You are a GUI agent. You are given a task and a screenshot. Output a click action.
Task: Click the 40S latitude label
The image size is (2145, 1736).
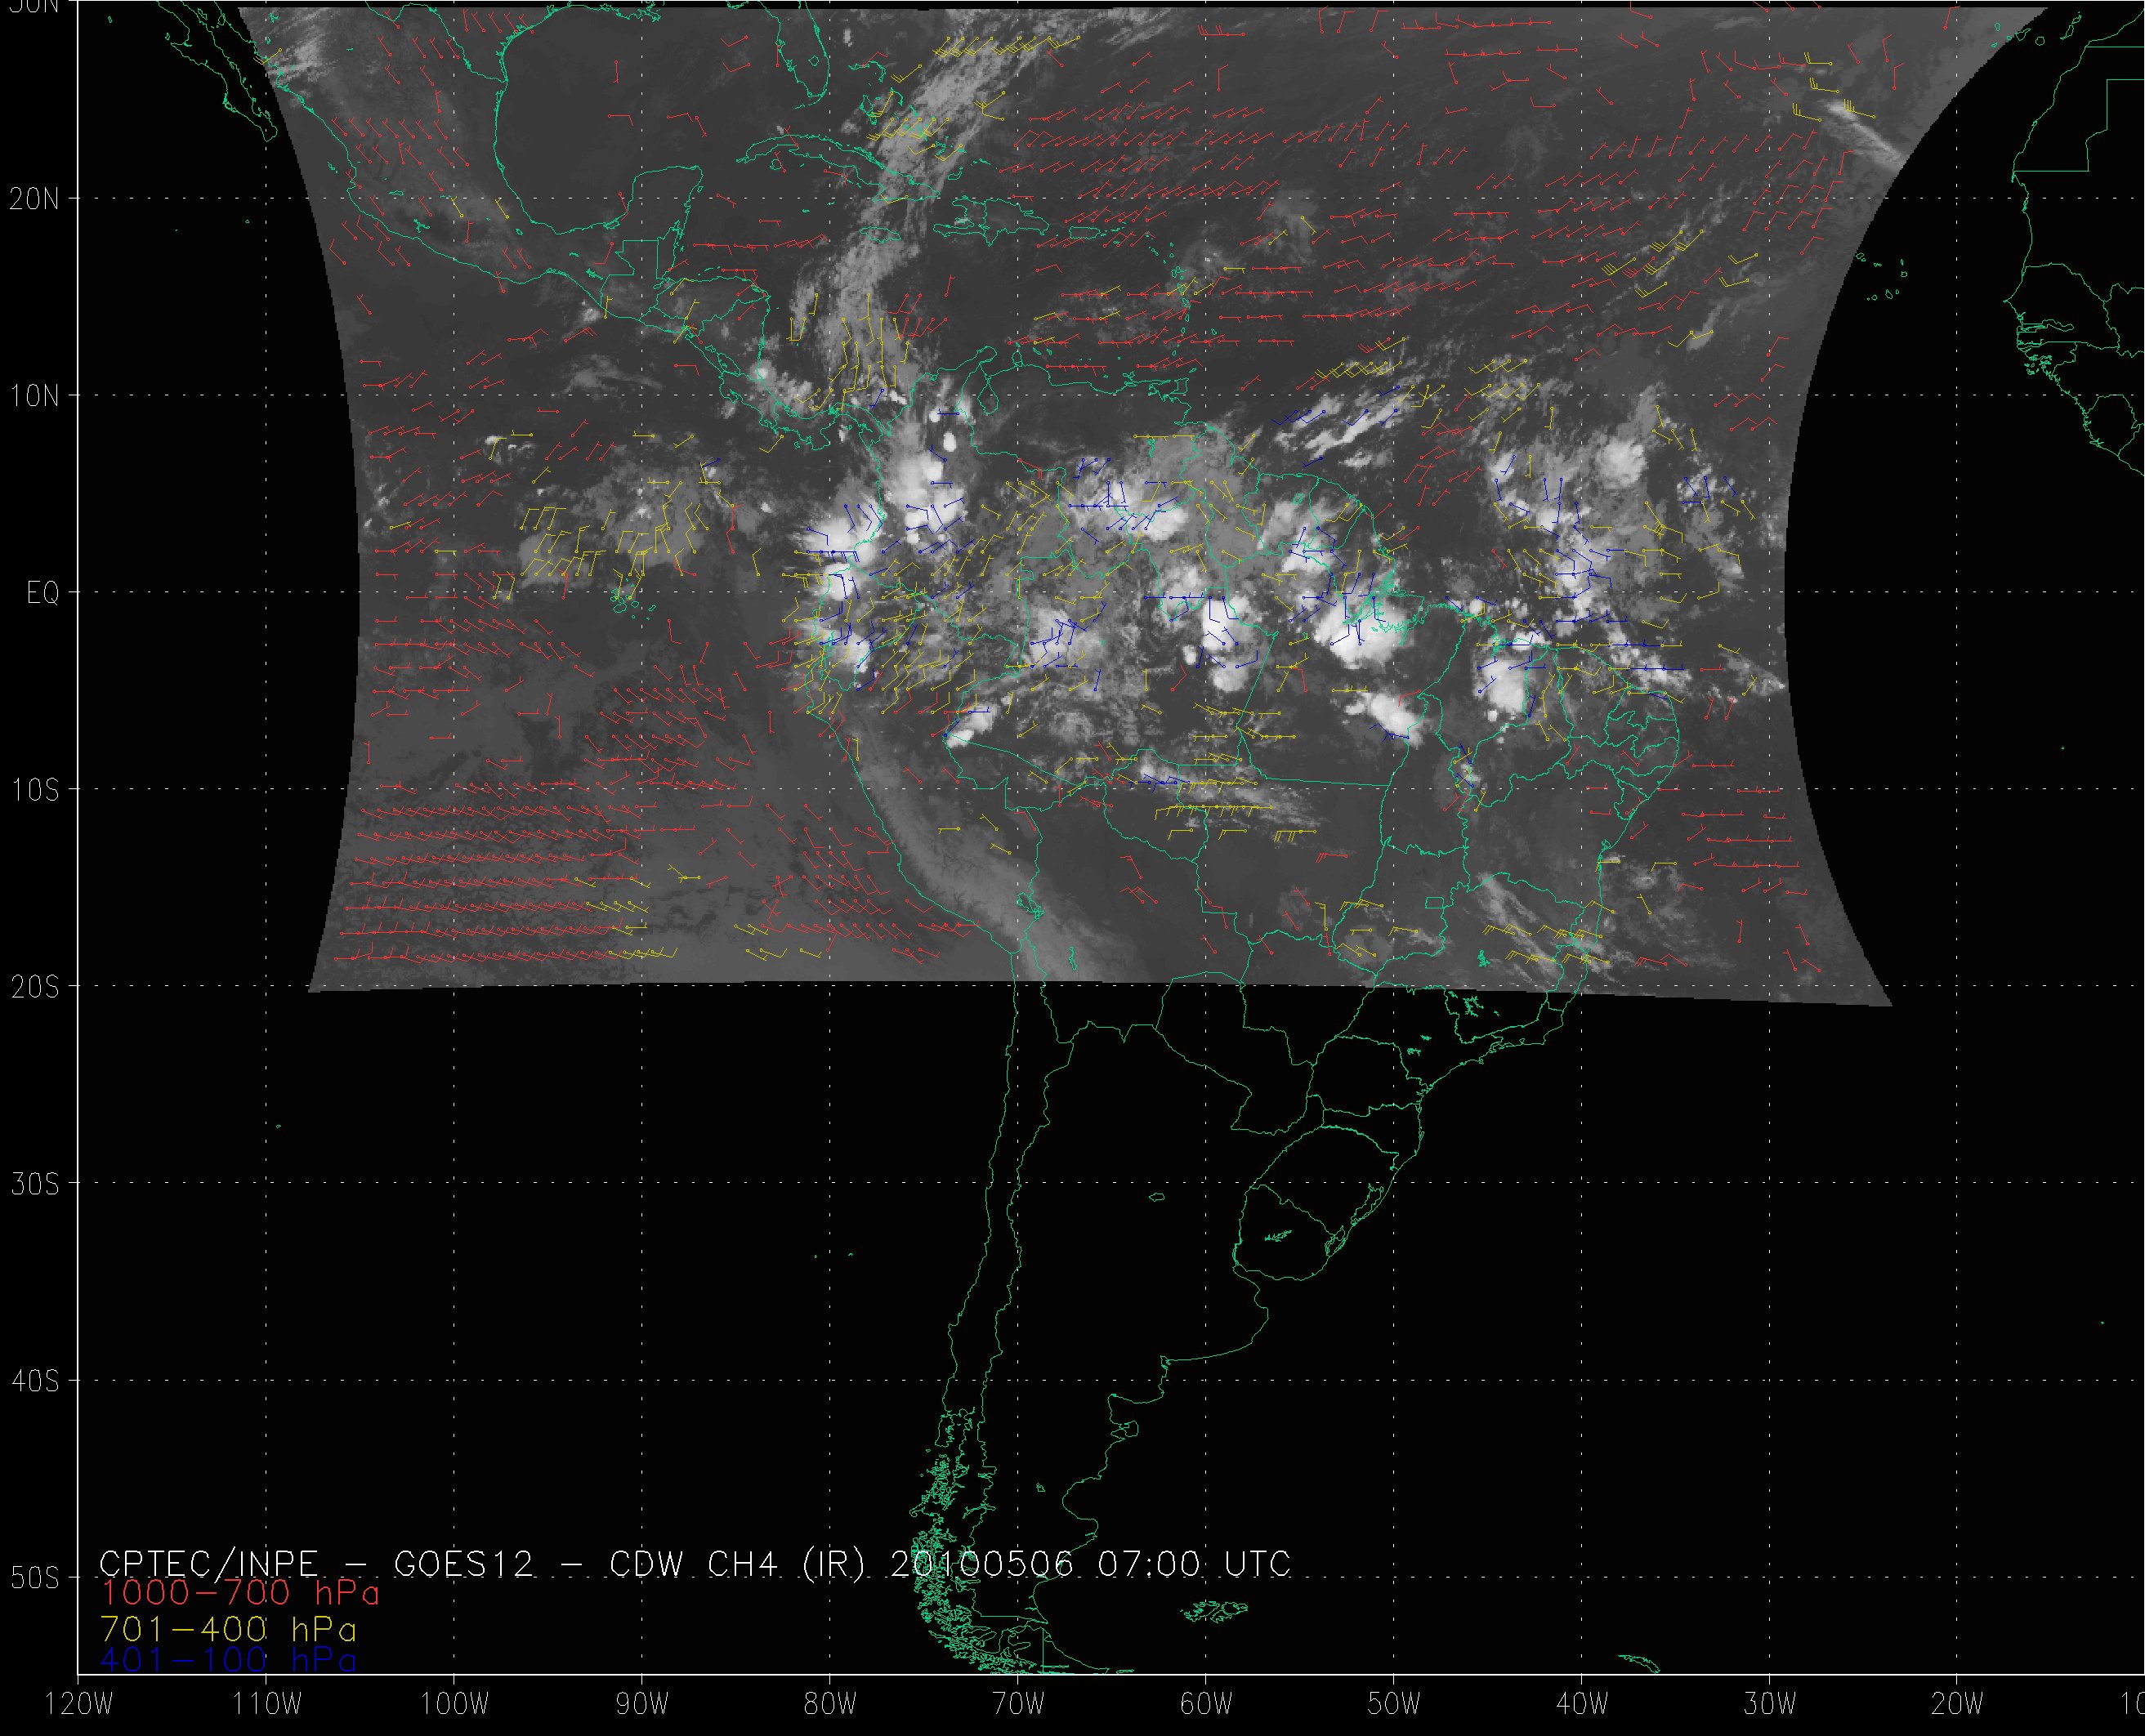coord(35,1381)
